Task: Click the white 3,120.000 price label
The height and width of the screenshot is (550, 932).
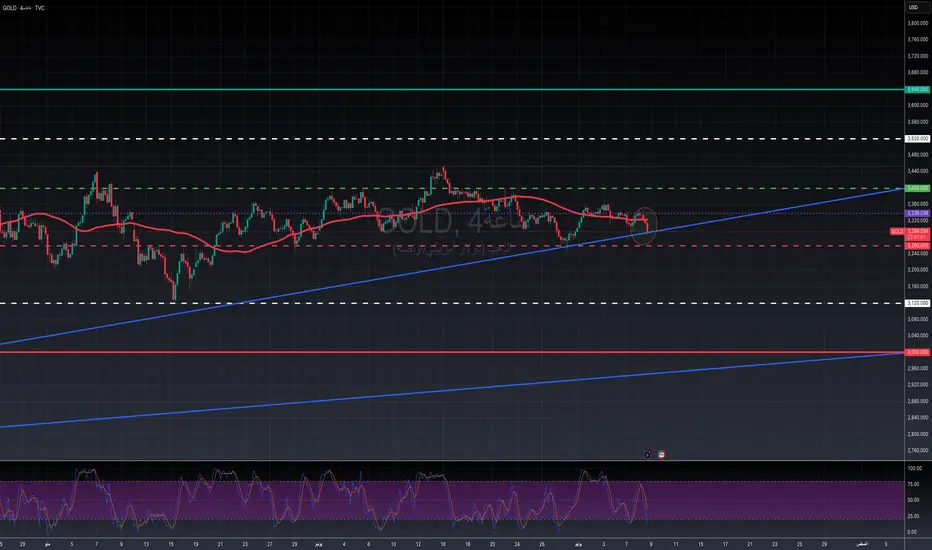Action: point(917,303)
